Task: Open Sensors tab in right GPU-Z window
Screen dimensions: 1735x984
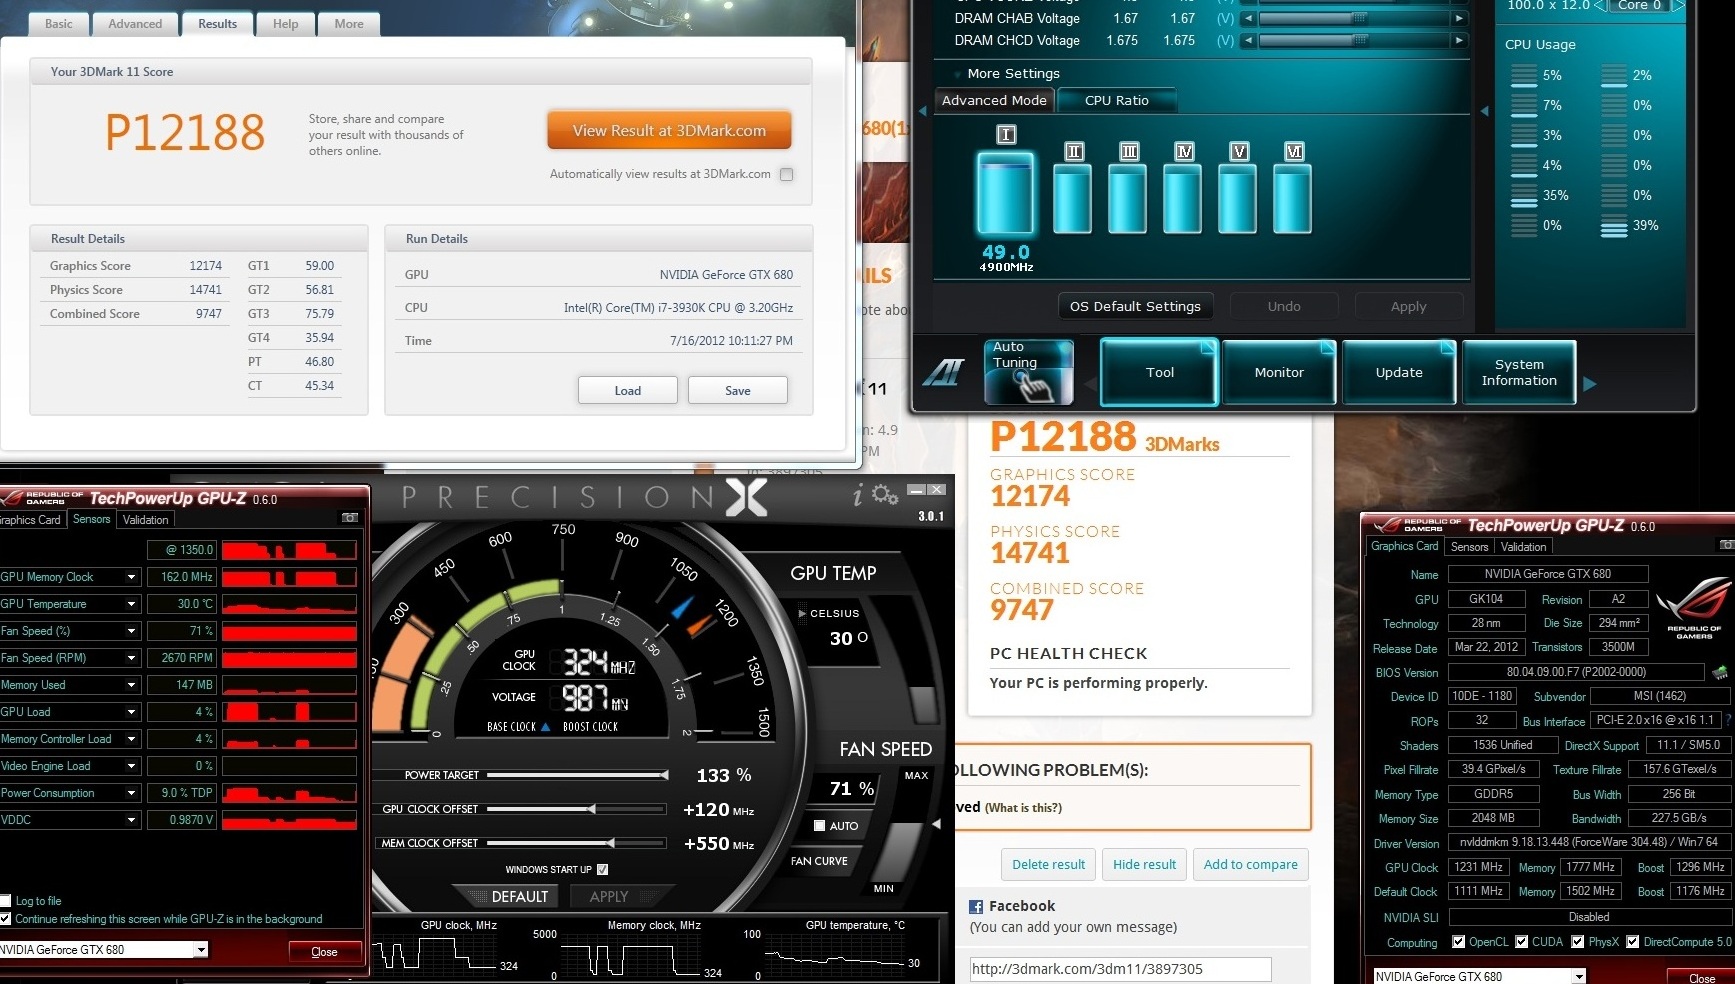Action: (x=1470, y=546)
